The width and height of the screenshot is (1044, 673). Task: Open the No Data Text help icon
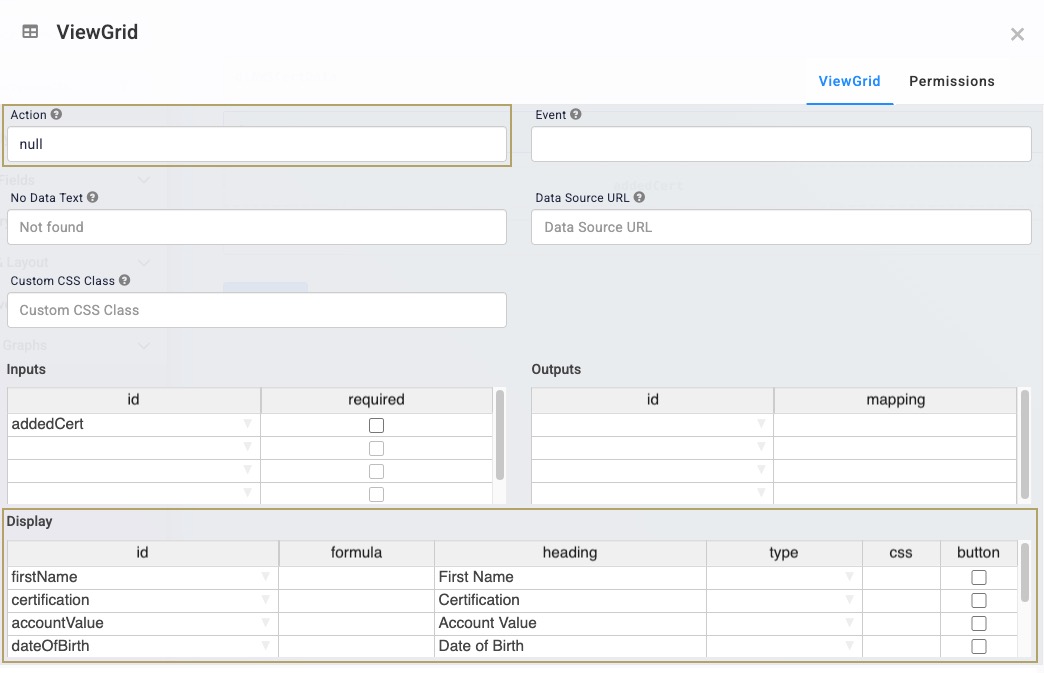coord(93,197)
